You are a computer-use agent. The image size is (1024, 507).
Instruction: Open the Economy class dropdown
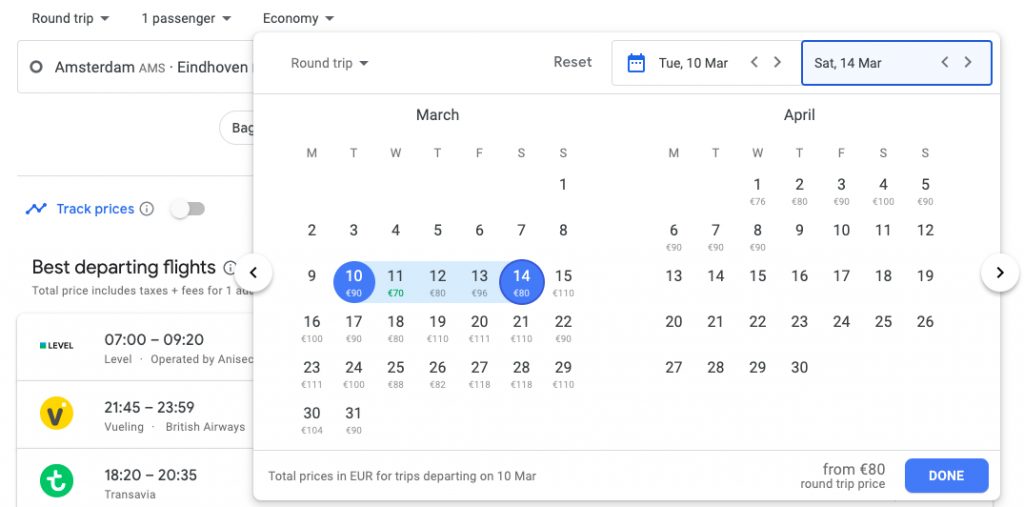pos(298,18)
